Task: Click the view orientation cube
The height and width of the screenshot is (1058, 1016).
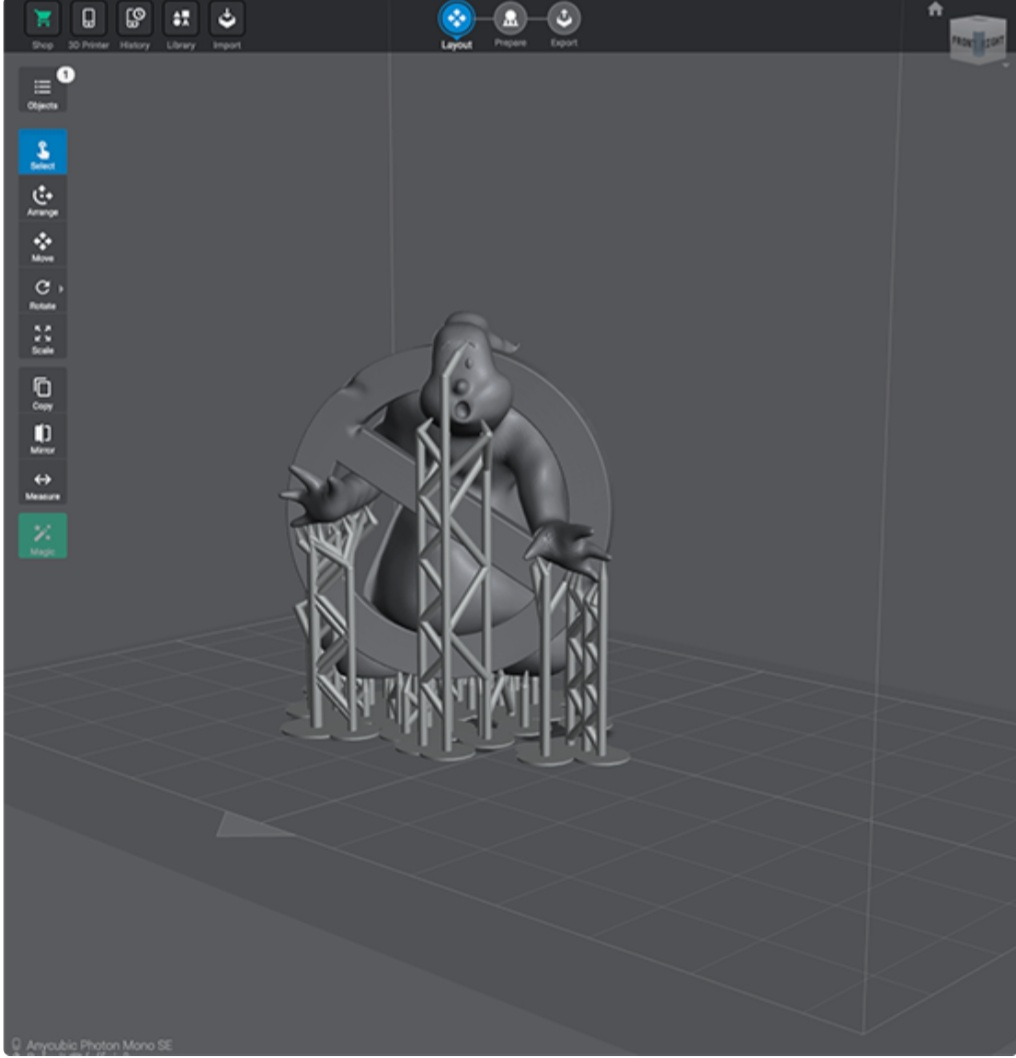Action: coord(978,40)
